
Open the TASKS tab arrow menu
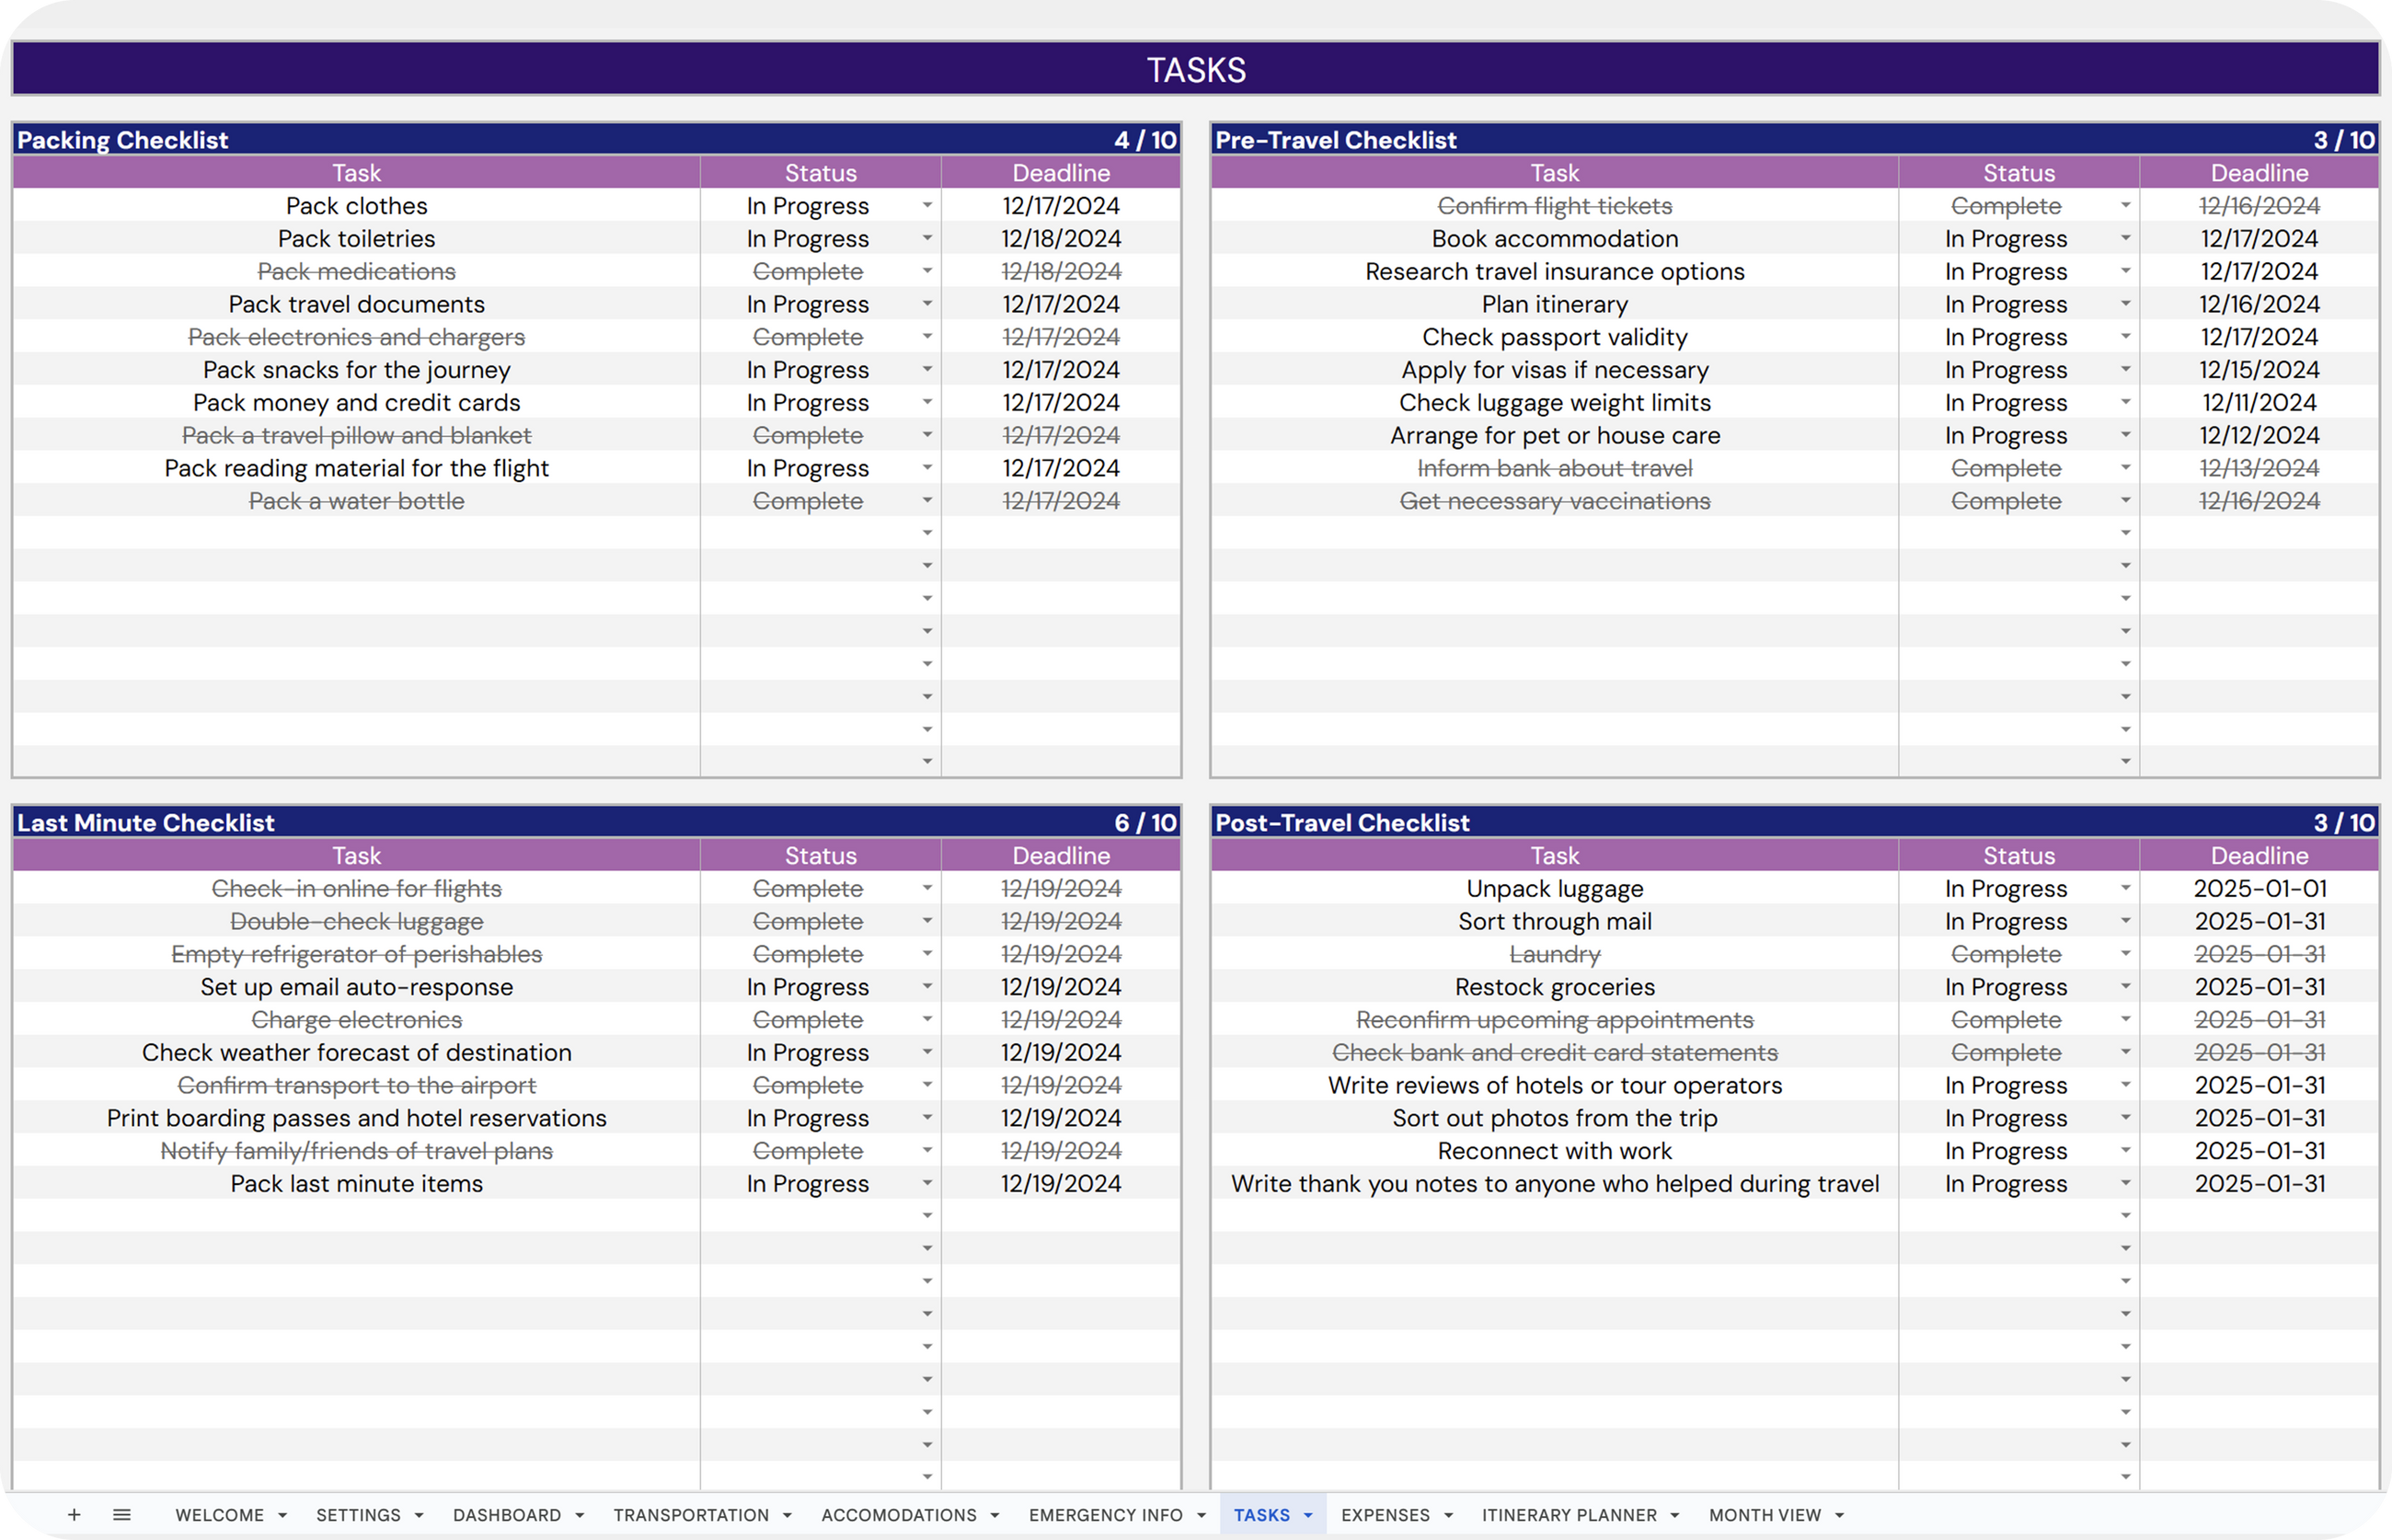tap(1308, 1516)
